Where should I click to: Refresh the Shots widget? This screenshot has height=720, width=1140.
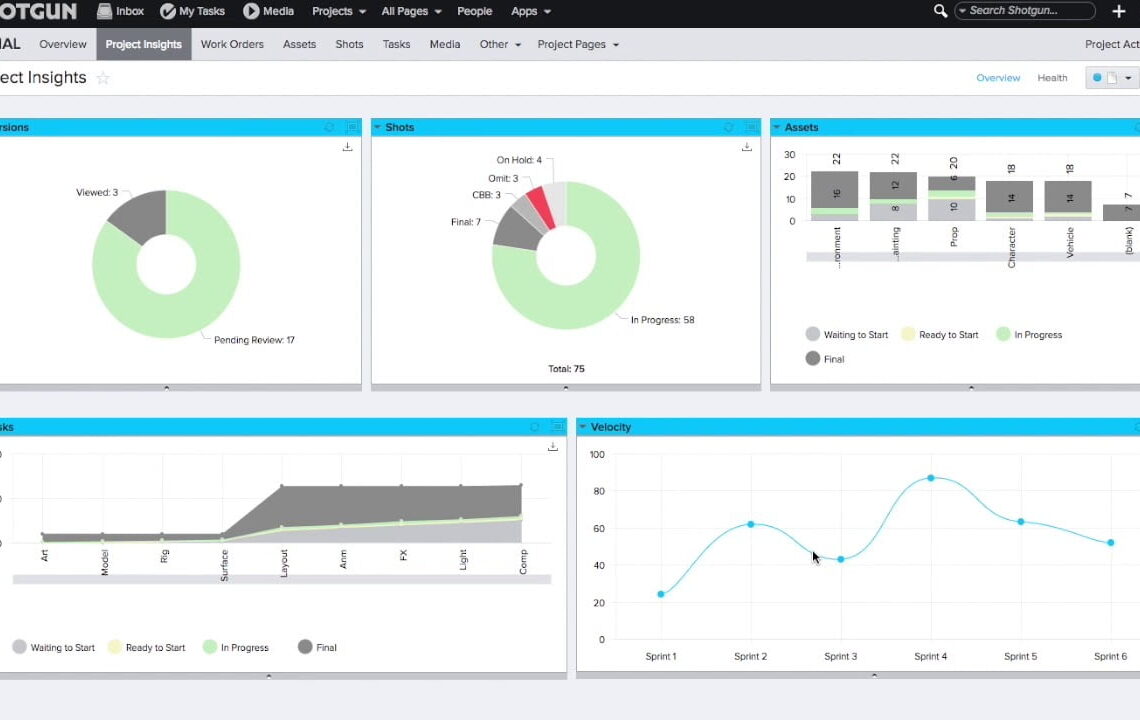click(728, 127)
